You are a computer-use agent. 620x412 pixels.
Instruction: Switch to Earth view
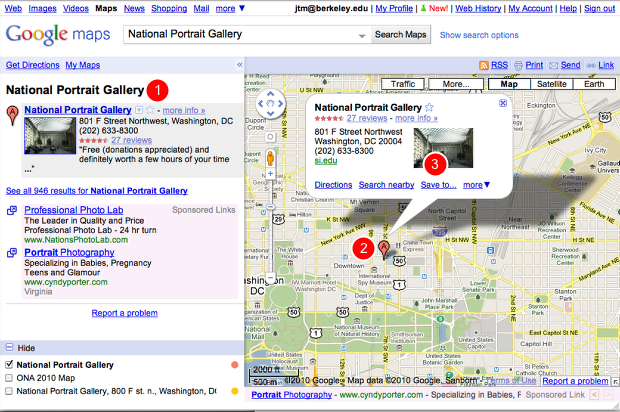point(594,84)
